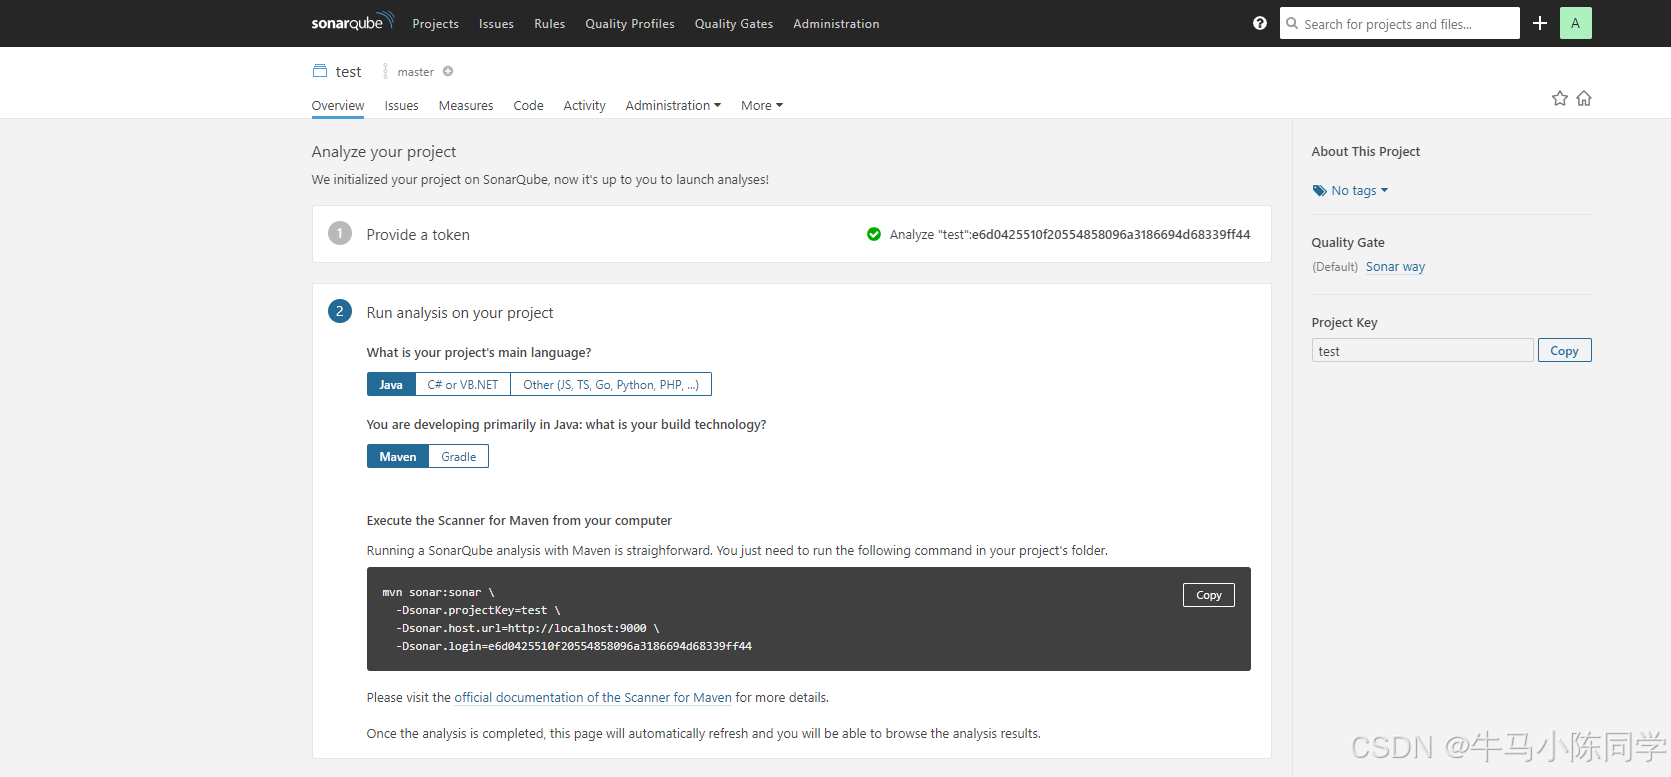1671x777 pixels.
Task: Click the step 2 number badge
Action: pos(340,311)
